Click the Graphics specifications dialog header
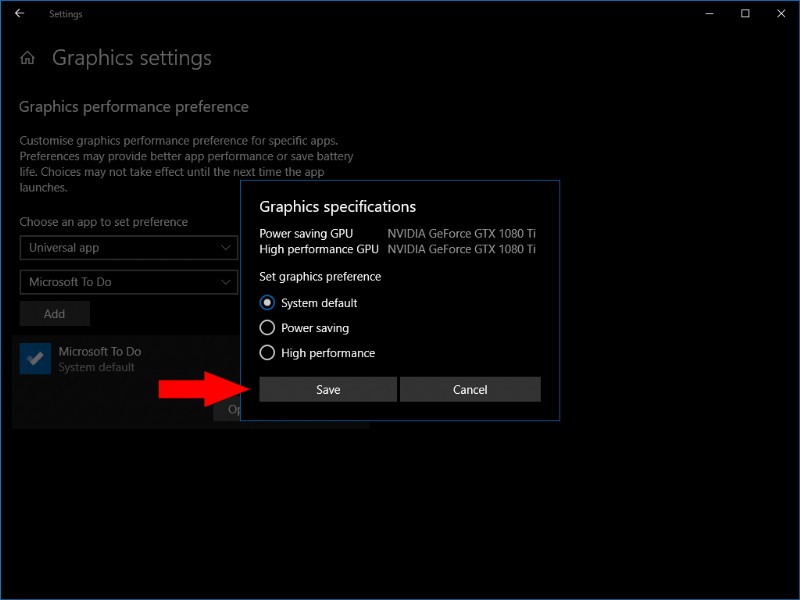 click(x=336, y=206)
